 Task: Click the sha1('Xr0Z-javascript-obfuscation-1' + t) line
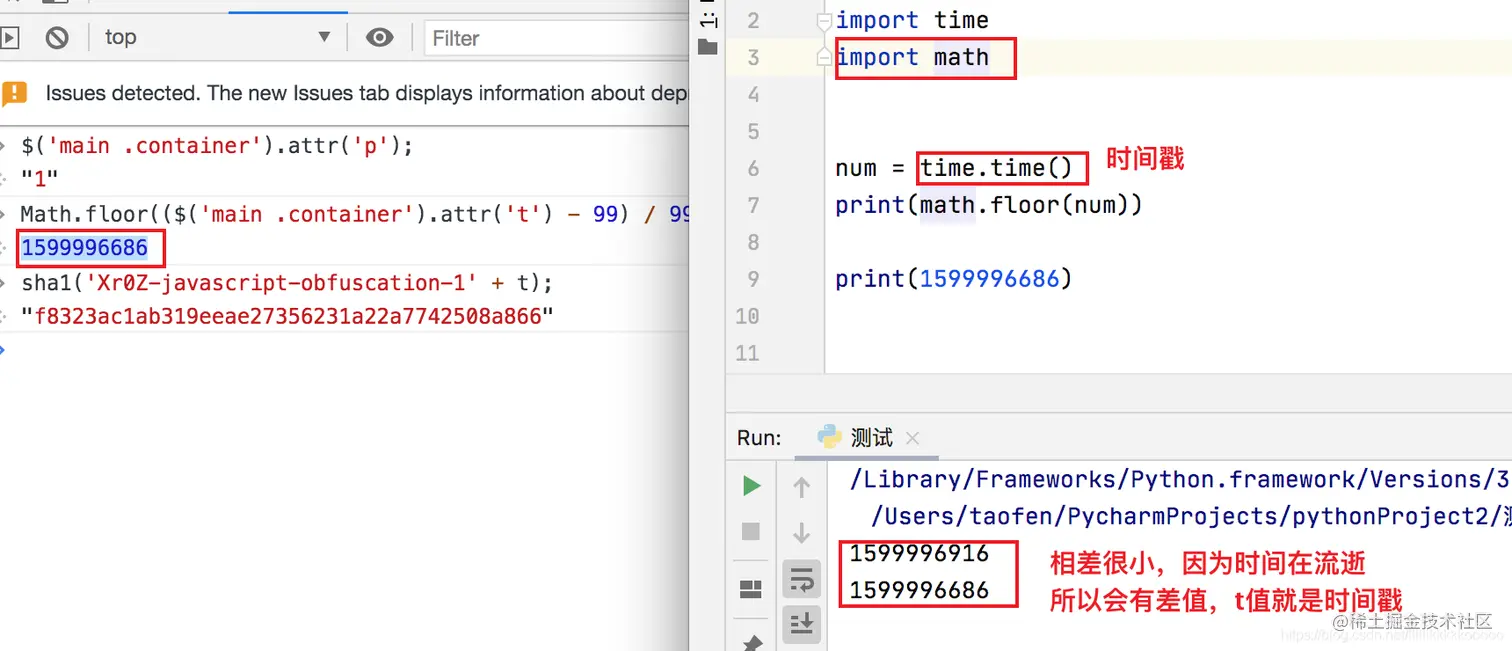click(287, 283)
